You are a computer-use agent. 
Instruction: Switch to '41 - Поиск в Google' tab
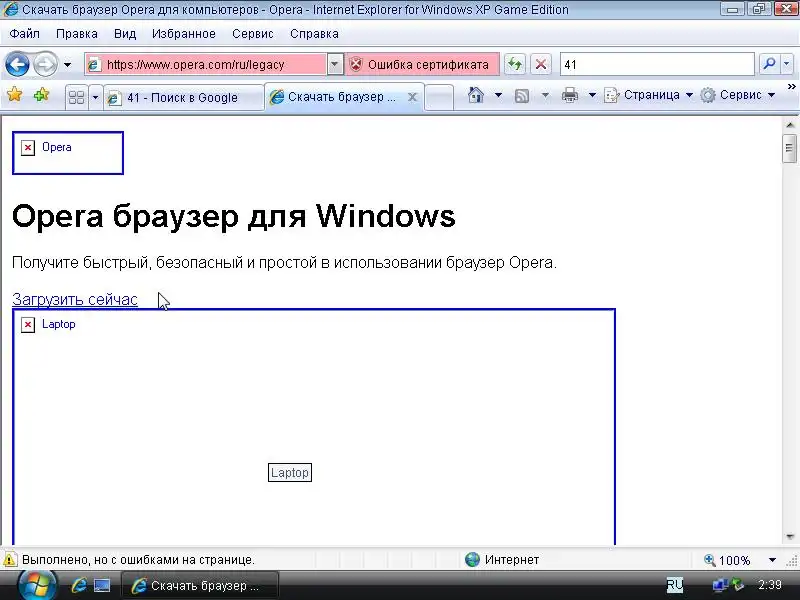(183, 97)
